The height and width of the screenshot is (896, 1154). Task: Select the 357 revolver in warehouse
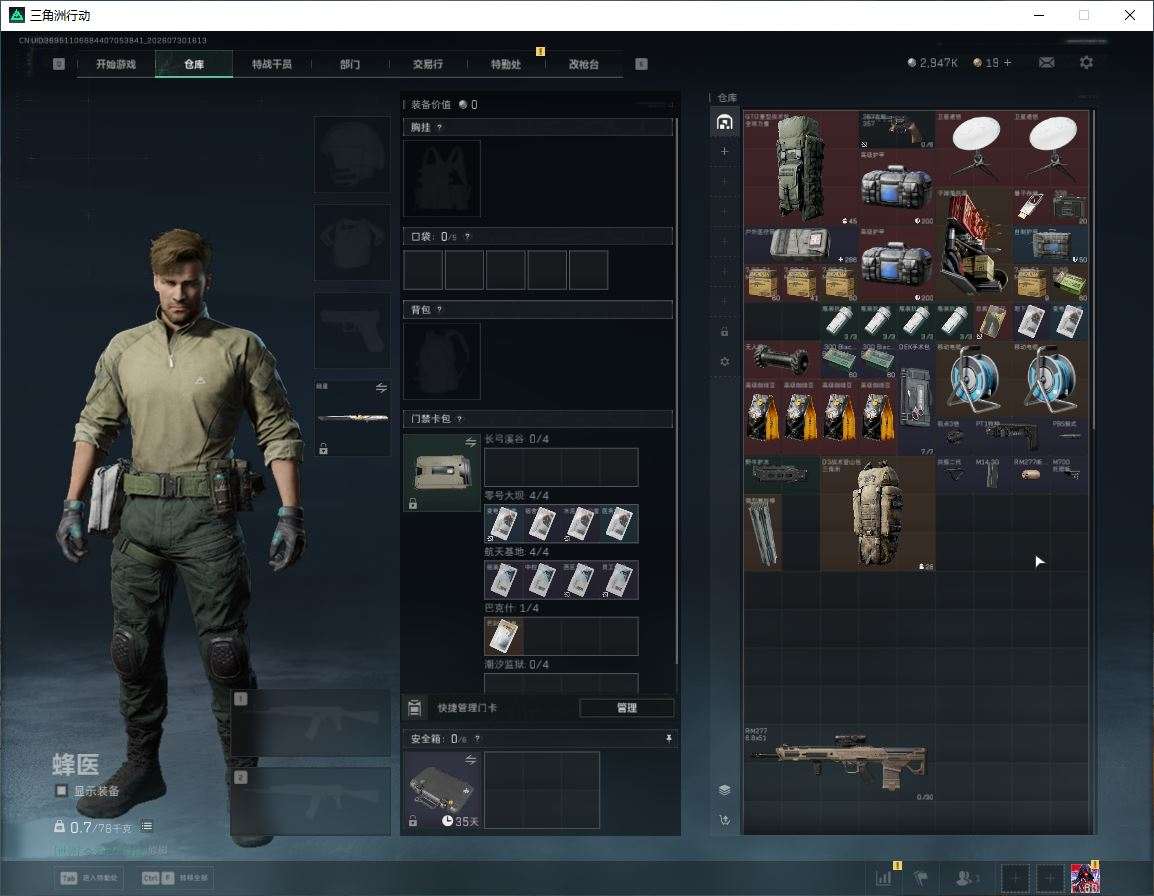[x=896, y=130]
